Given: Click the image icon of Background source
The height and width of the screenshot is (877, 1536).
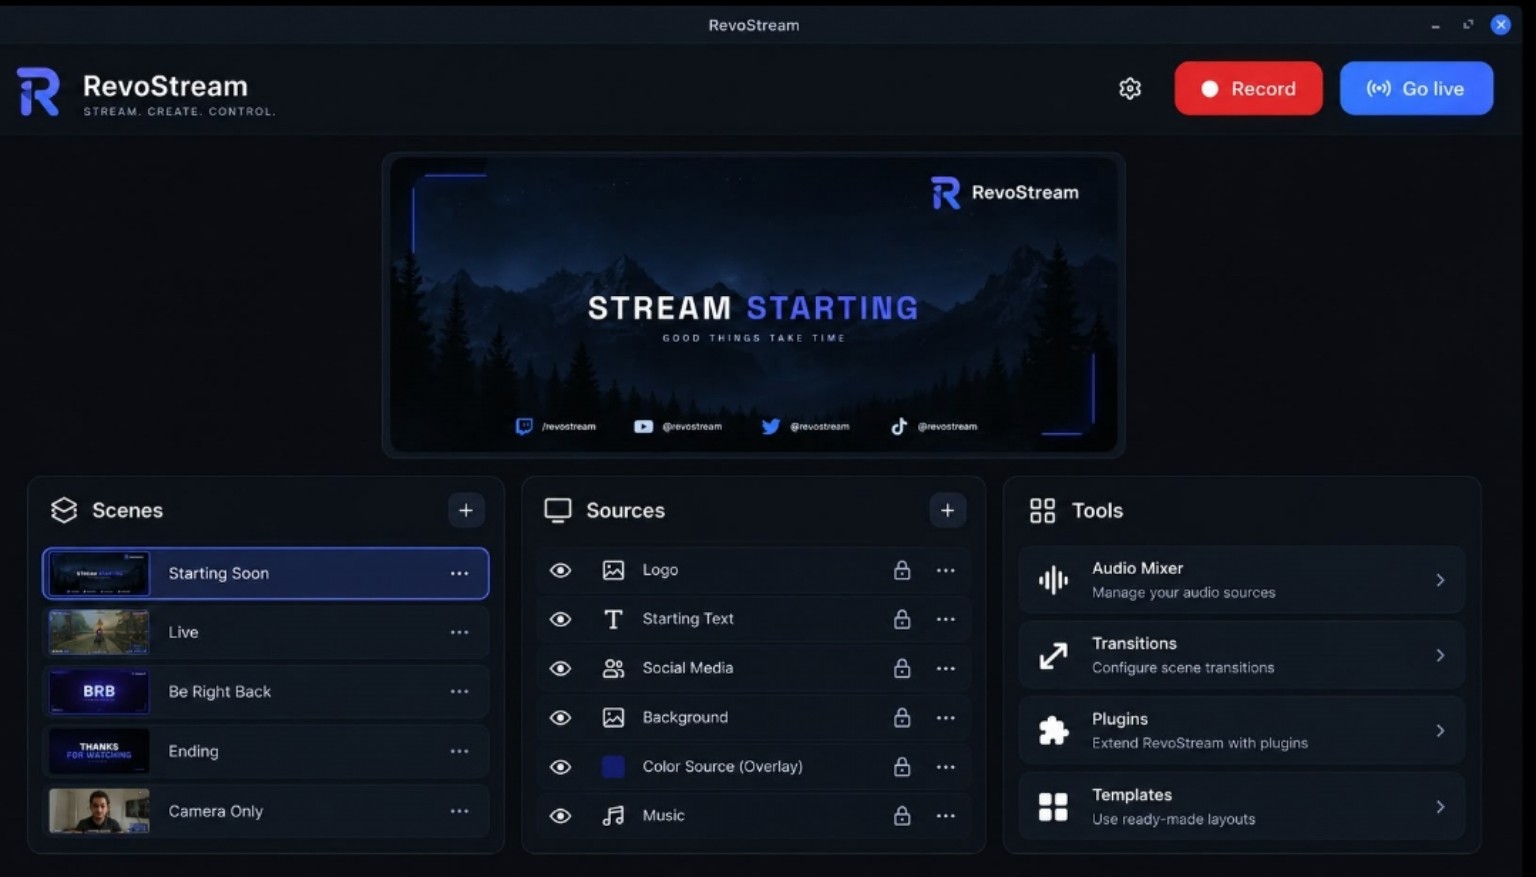Looking at the screenshot, I should coord(613,717).
